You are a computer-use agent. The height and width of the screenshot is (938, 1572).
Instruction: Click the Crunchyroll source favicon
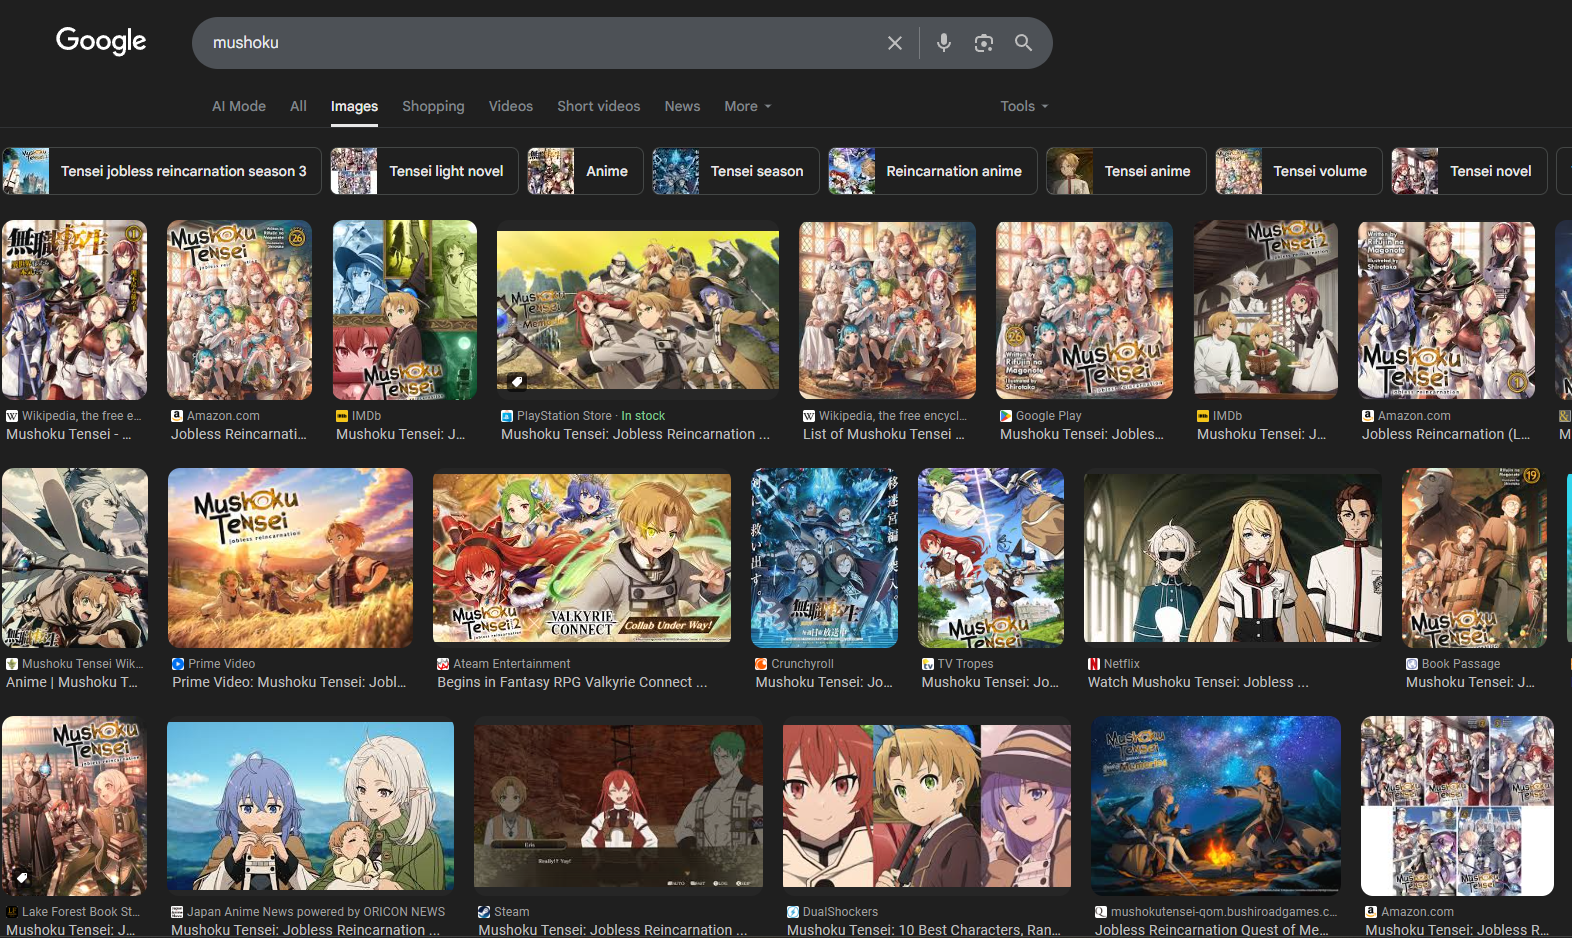tap(761, 664)
